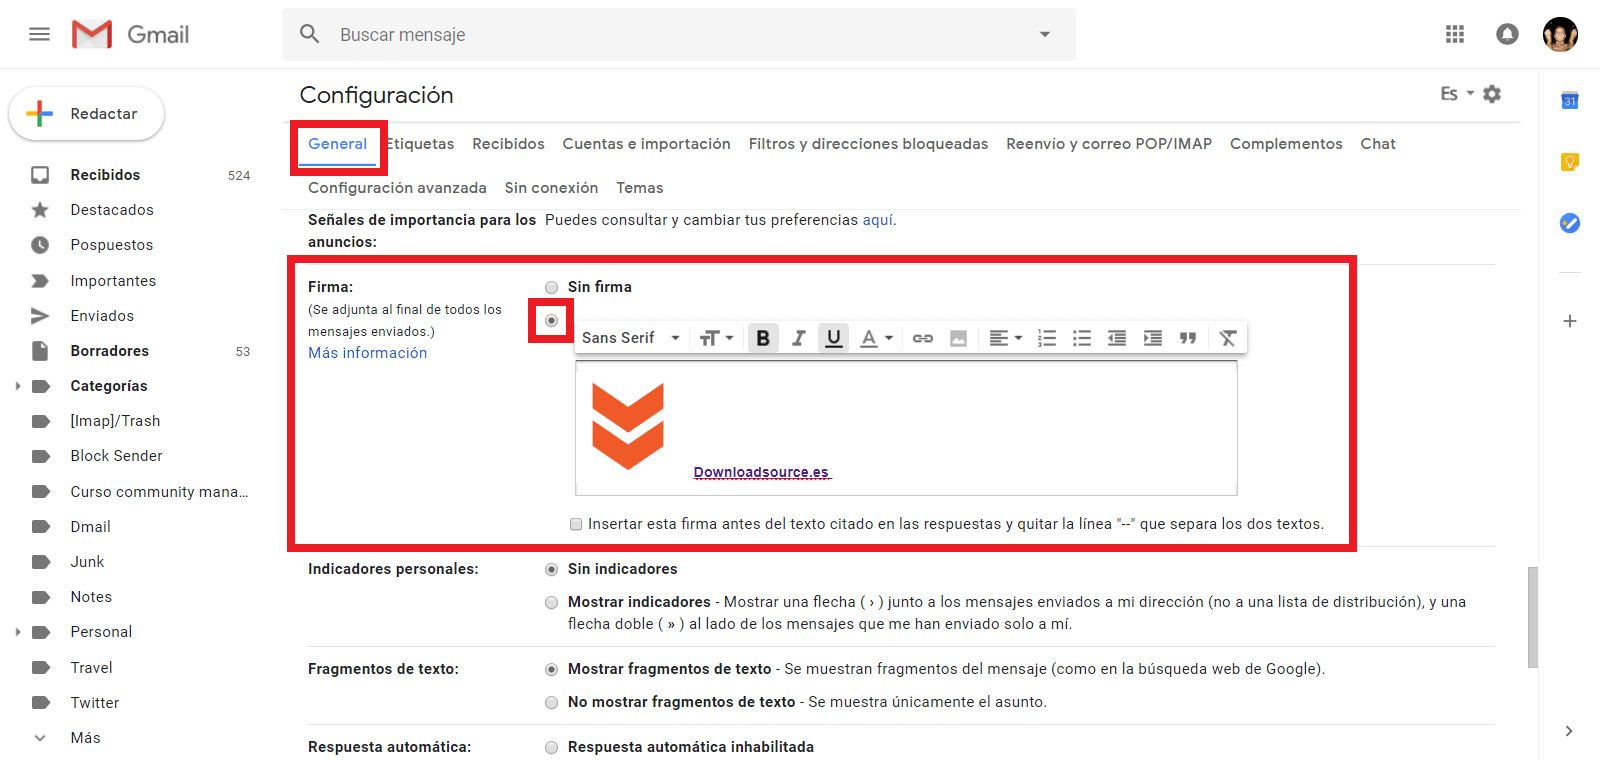Select Mostrar indicadores option
1600x760 pixels.
tap(551, 602)
